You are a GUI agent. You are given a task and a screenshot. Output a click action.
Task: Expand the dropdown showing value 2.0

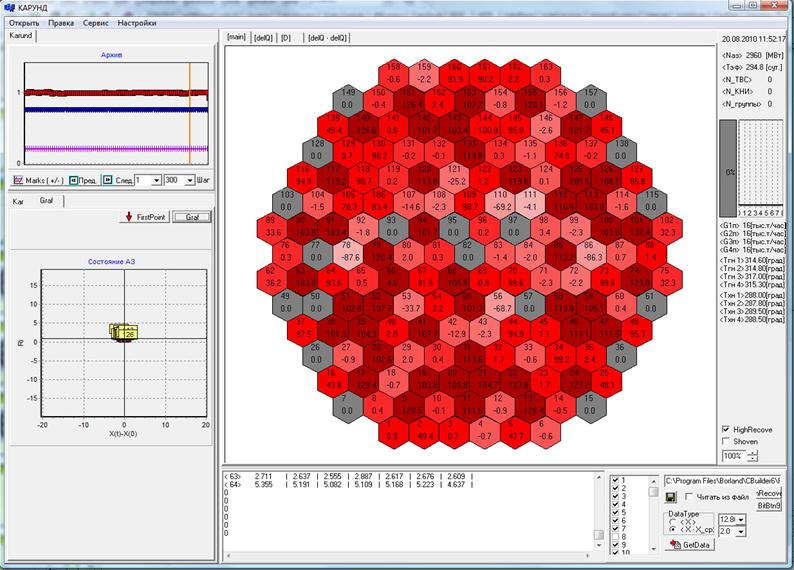(741, 532)
